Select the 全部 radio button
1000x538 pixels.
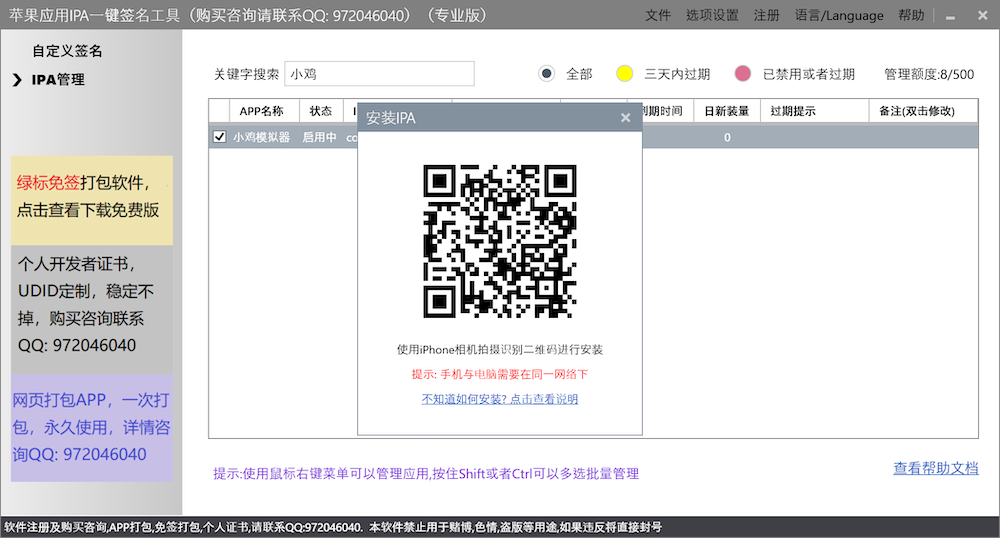point(546,74)
